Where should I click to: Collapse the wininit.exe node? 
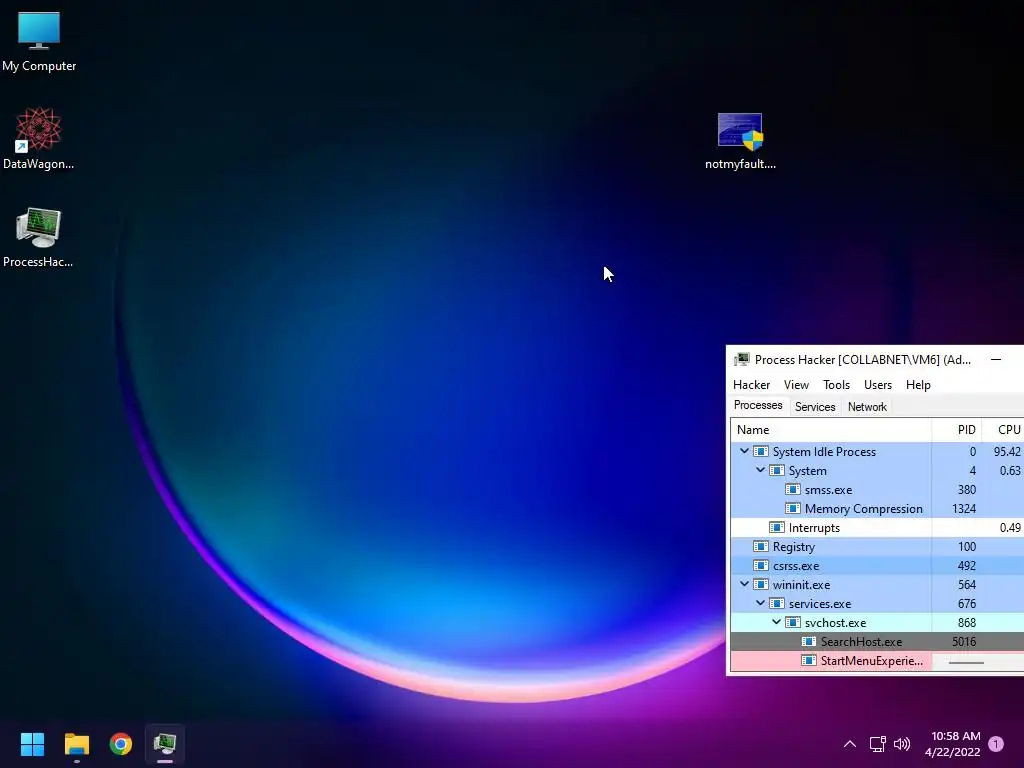(x=744, y=584)
